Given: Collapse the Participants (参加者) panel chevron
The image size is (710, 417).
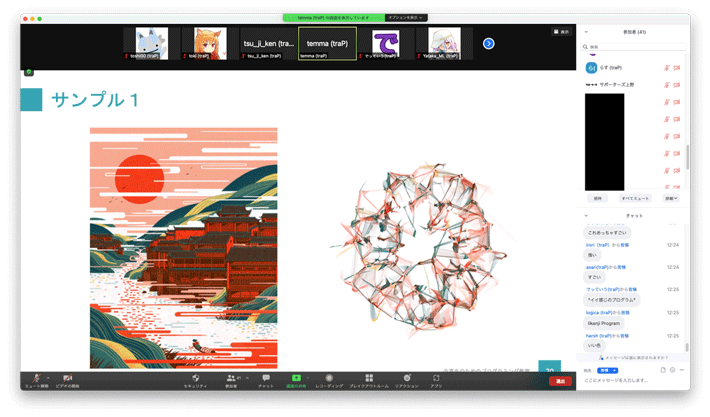Looking at the screenshot, I should (587, 32).
